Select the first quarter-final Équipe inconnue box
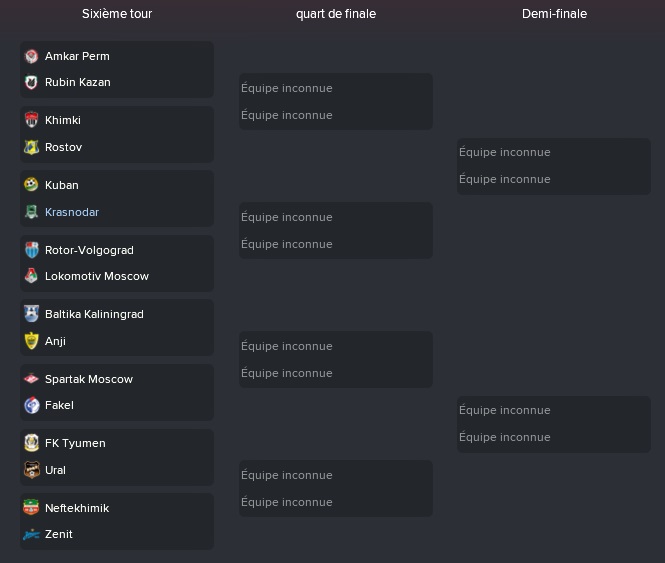The width and height of the screenshot is (665, 563). point(336,101)
